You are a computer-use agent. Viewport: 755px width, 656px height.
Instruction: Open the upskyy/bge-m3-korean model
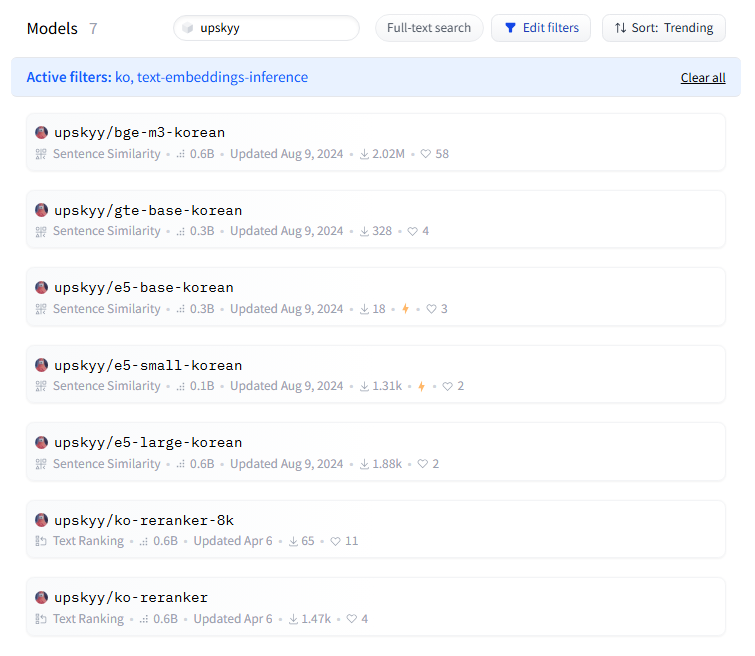click(376, 142)
